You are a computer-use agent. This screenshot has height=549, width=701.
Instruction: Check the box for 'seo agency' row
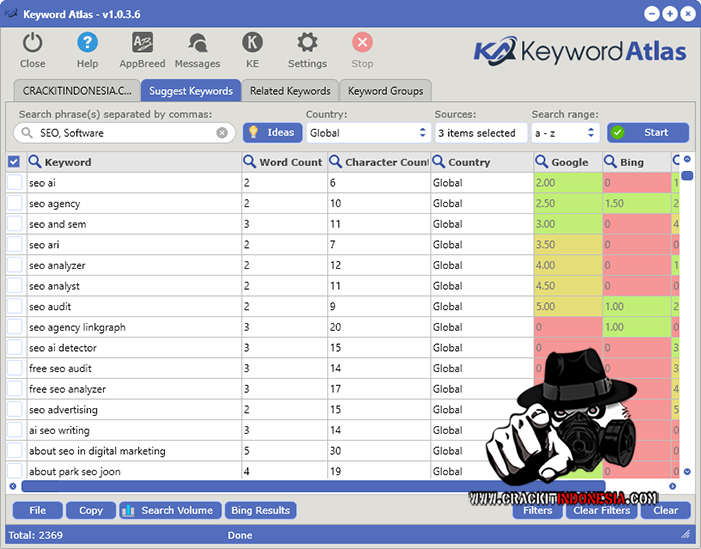point(14,204)
